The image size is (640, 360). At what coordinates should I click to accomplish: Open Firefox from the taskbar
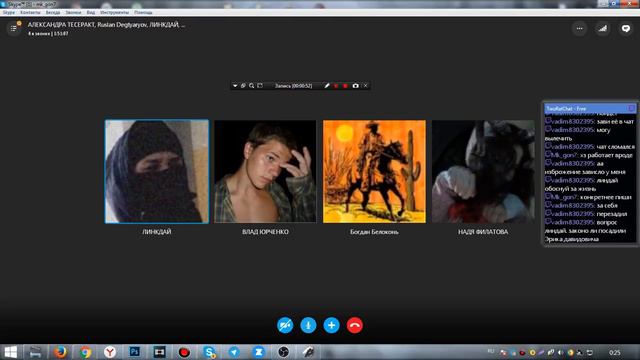(60, 352)
